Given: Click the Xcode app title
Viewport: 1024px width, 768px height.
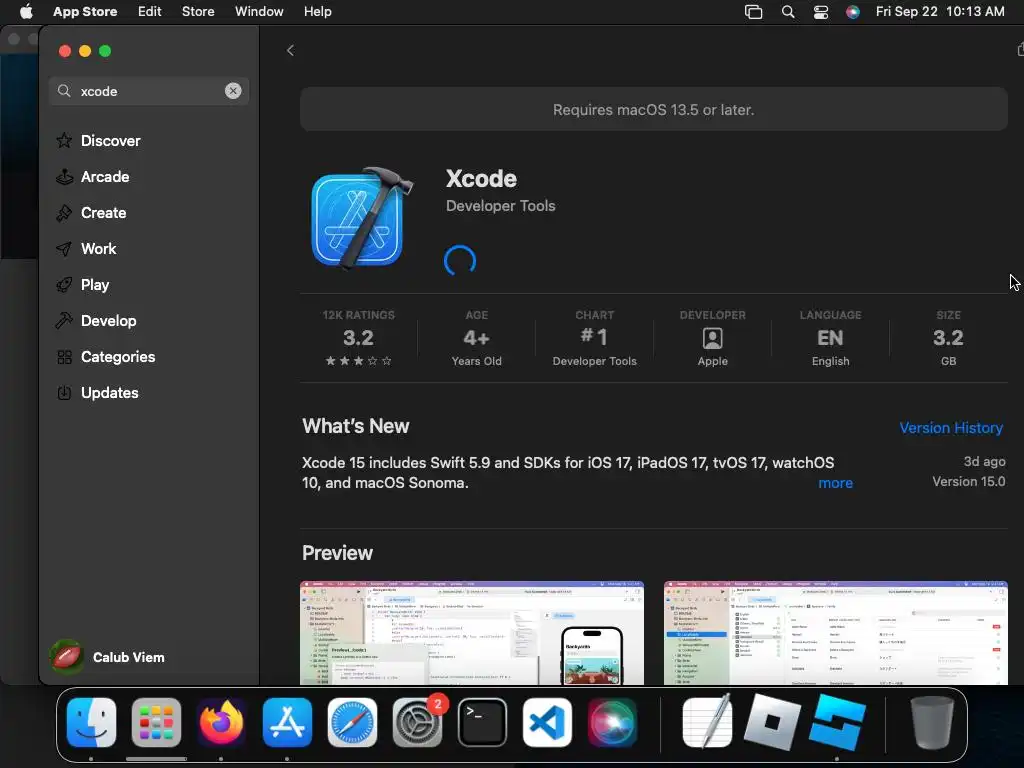Looking at the screenshot, I should click(x=481, y=178).
